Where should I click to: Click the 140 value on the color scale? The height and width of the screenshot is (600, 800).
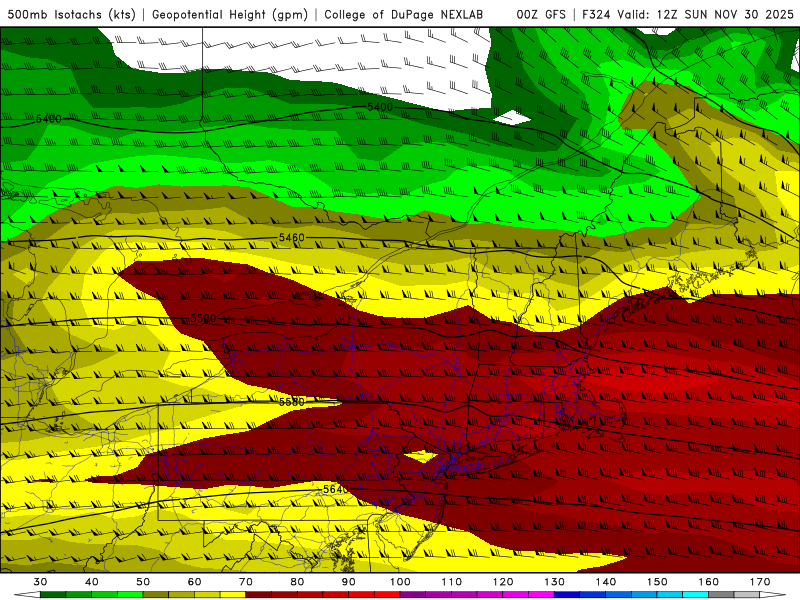point(606,582)
